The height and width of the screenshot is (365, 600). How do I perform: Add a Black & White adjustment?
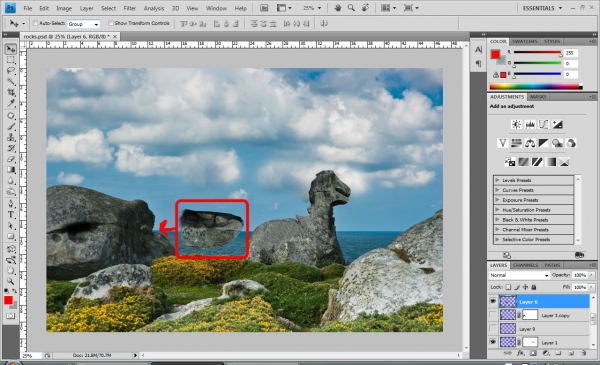coord(543,143)
